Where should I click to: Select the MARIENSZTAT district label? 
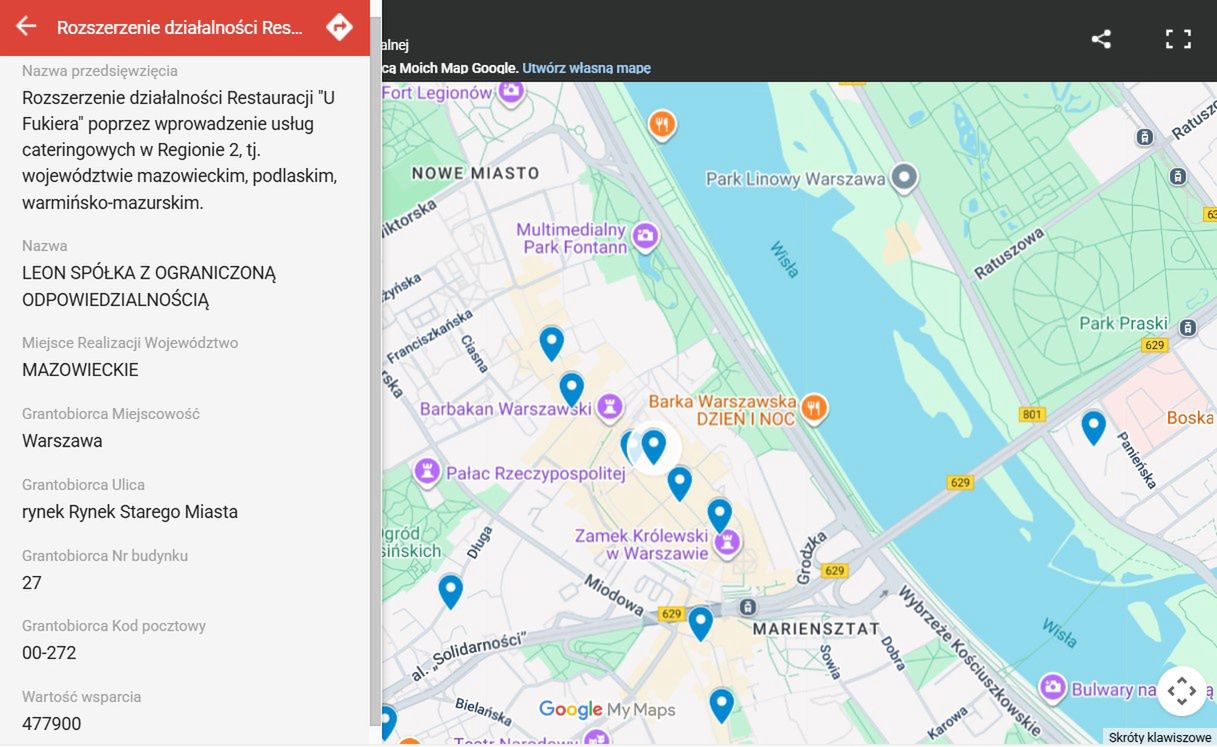click(x=816, y=629)
